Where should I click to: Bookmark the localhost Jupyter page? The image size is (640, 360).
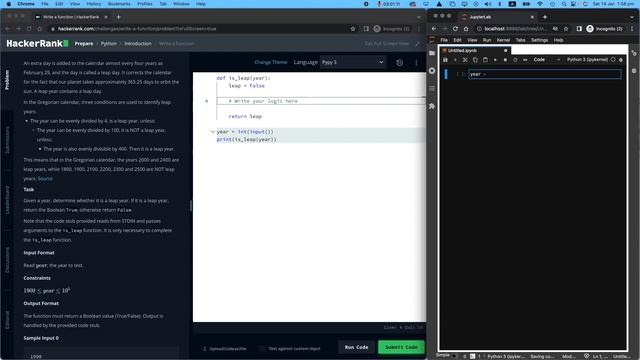click(x=566, y=29)
